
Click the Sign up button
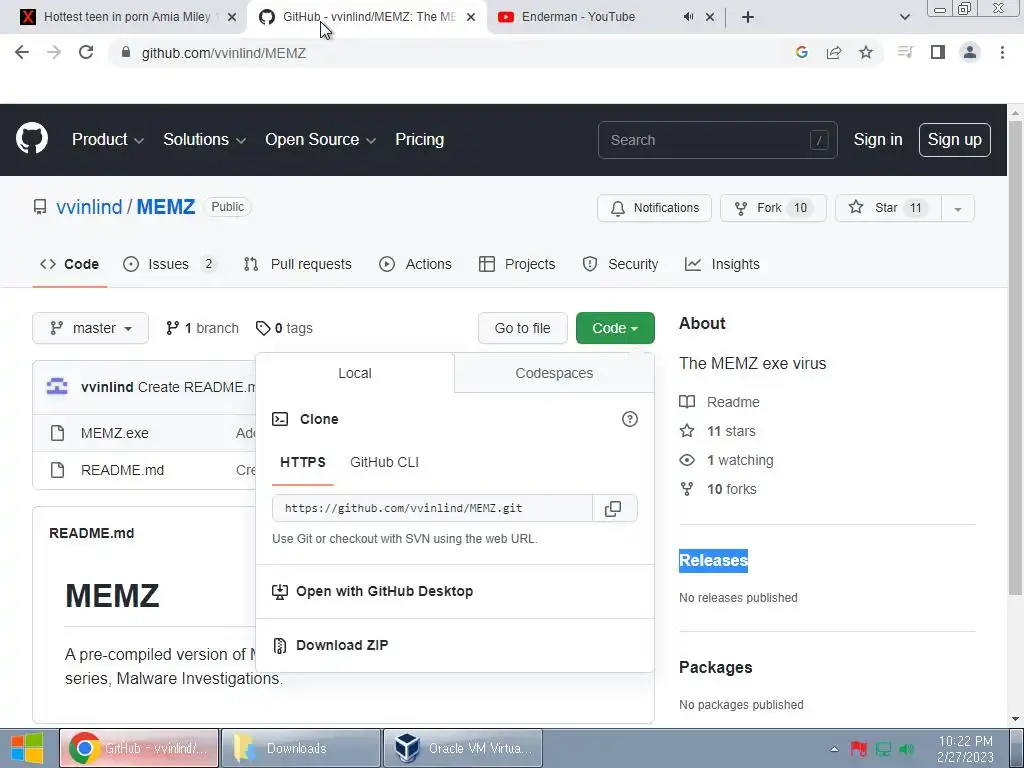tap(954, 140)
